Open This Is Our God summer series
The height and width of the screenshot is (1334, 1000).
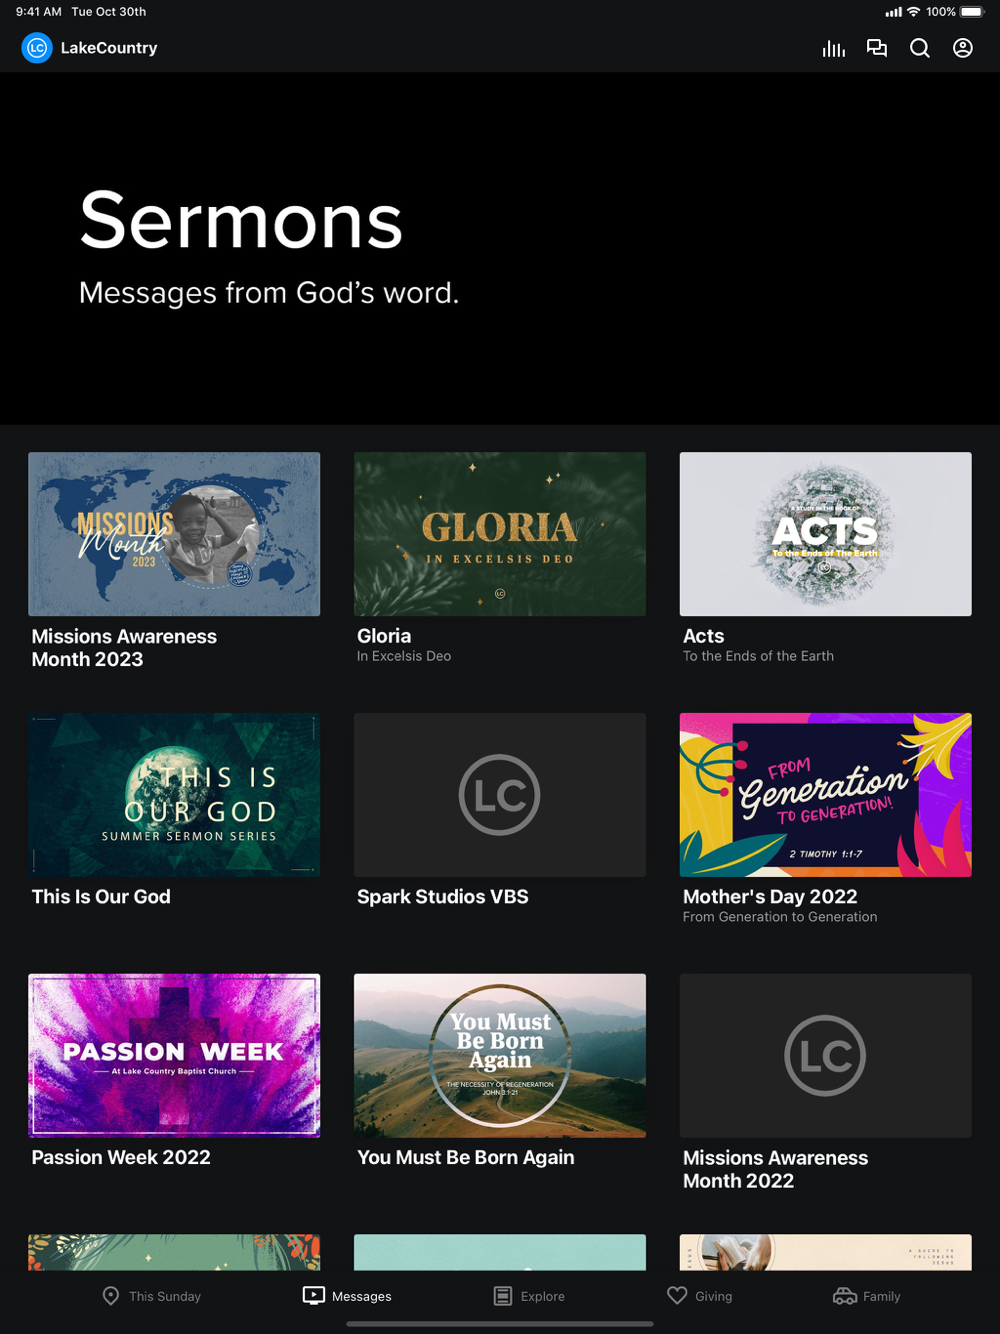tap(174, 795)
